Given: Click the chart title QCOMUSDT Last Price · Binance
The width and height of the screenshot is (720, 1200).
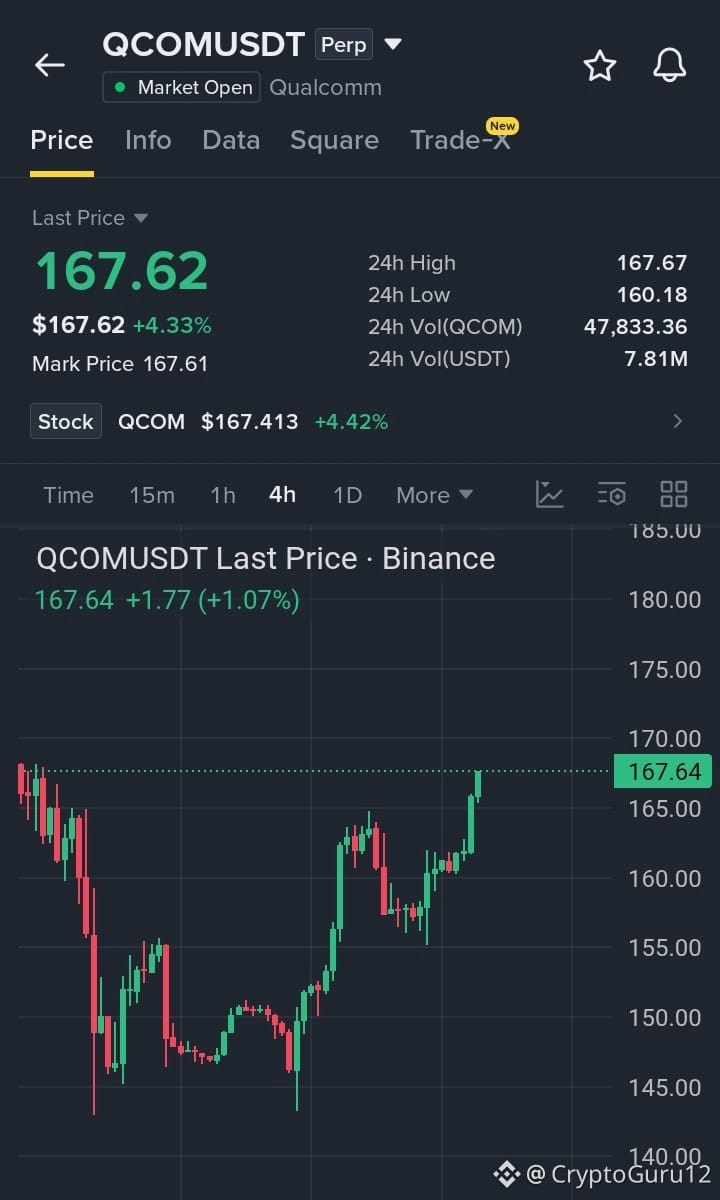Looking at the screenshot, I should pyautogui.click(x=266, y=558).
